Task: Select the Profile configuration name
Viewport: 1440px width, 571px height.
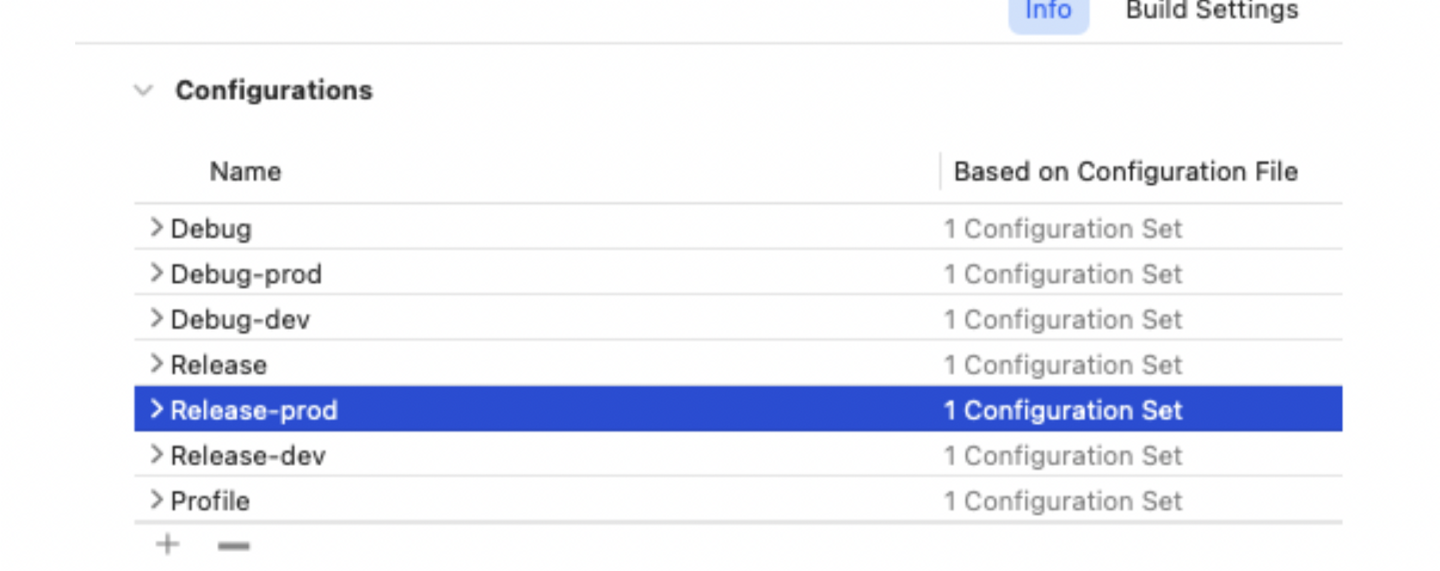Action: click(x=210, y=501)
